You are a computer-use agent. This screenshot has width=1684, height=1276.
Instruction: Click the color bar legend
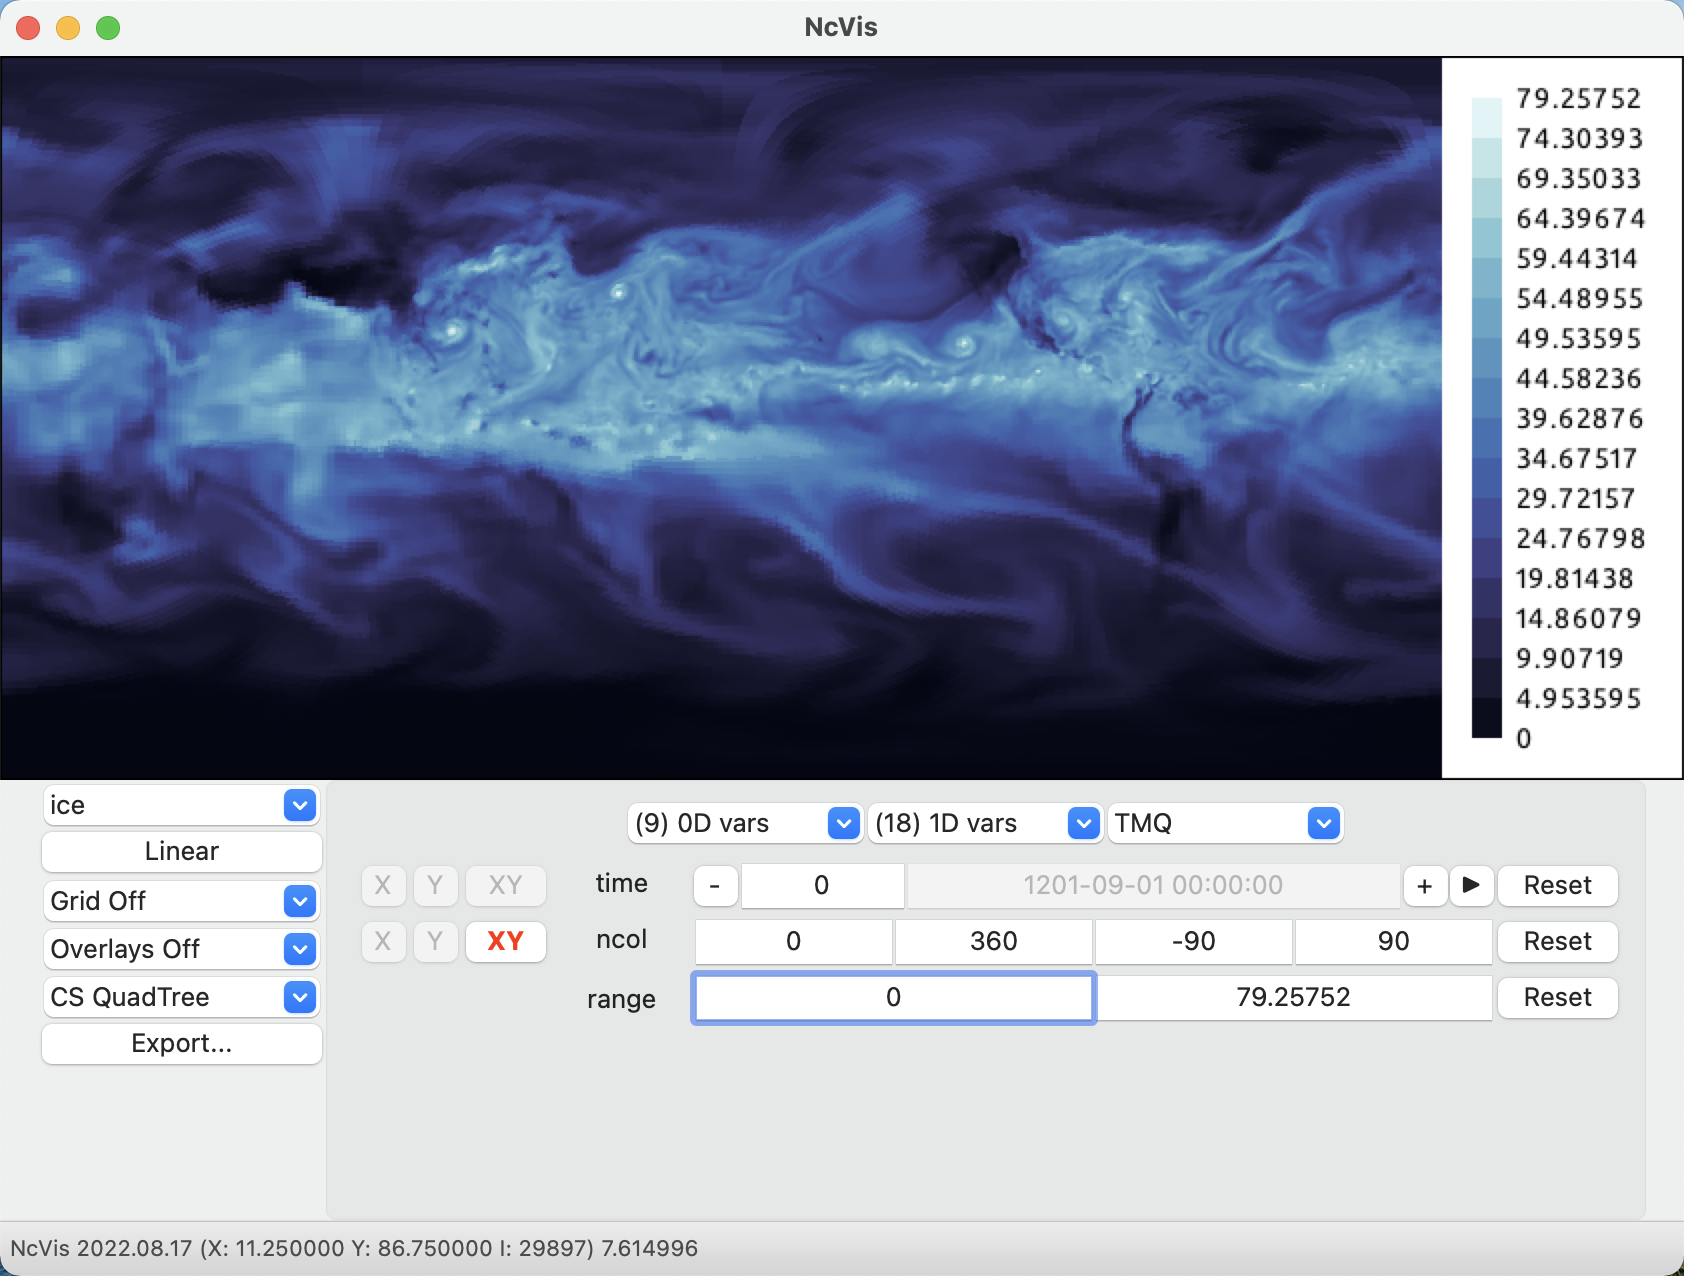click(1487, 418)
